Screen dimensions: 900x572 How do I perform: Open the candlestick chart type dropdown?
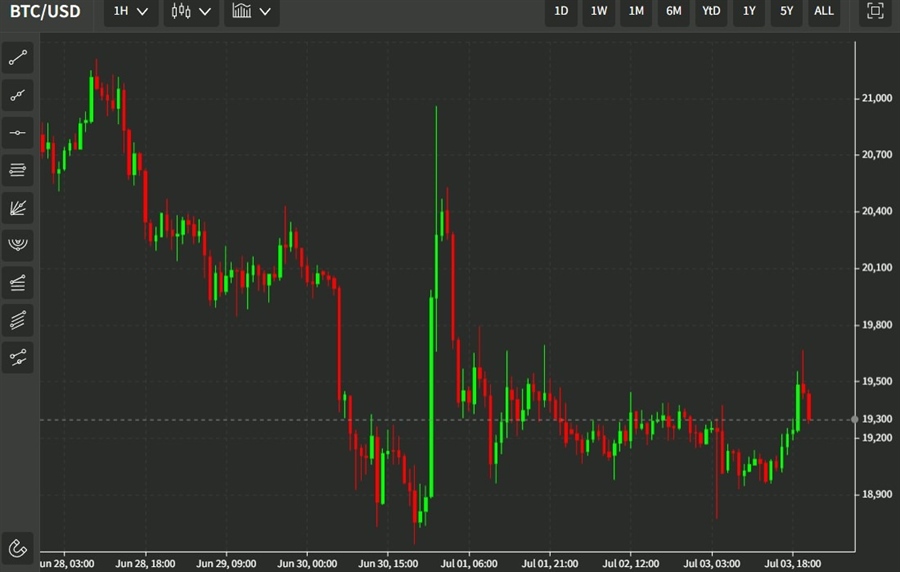[x=191, y=11]
